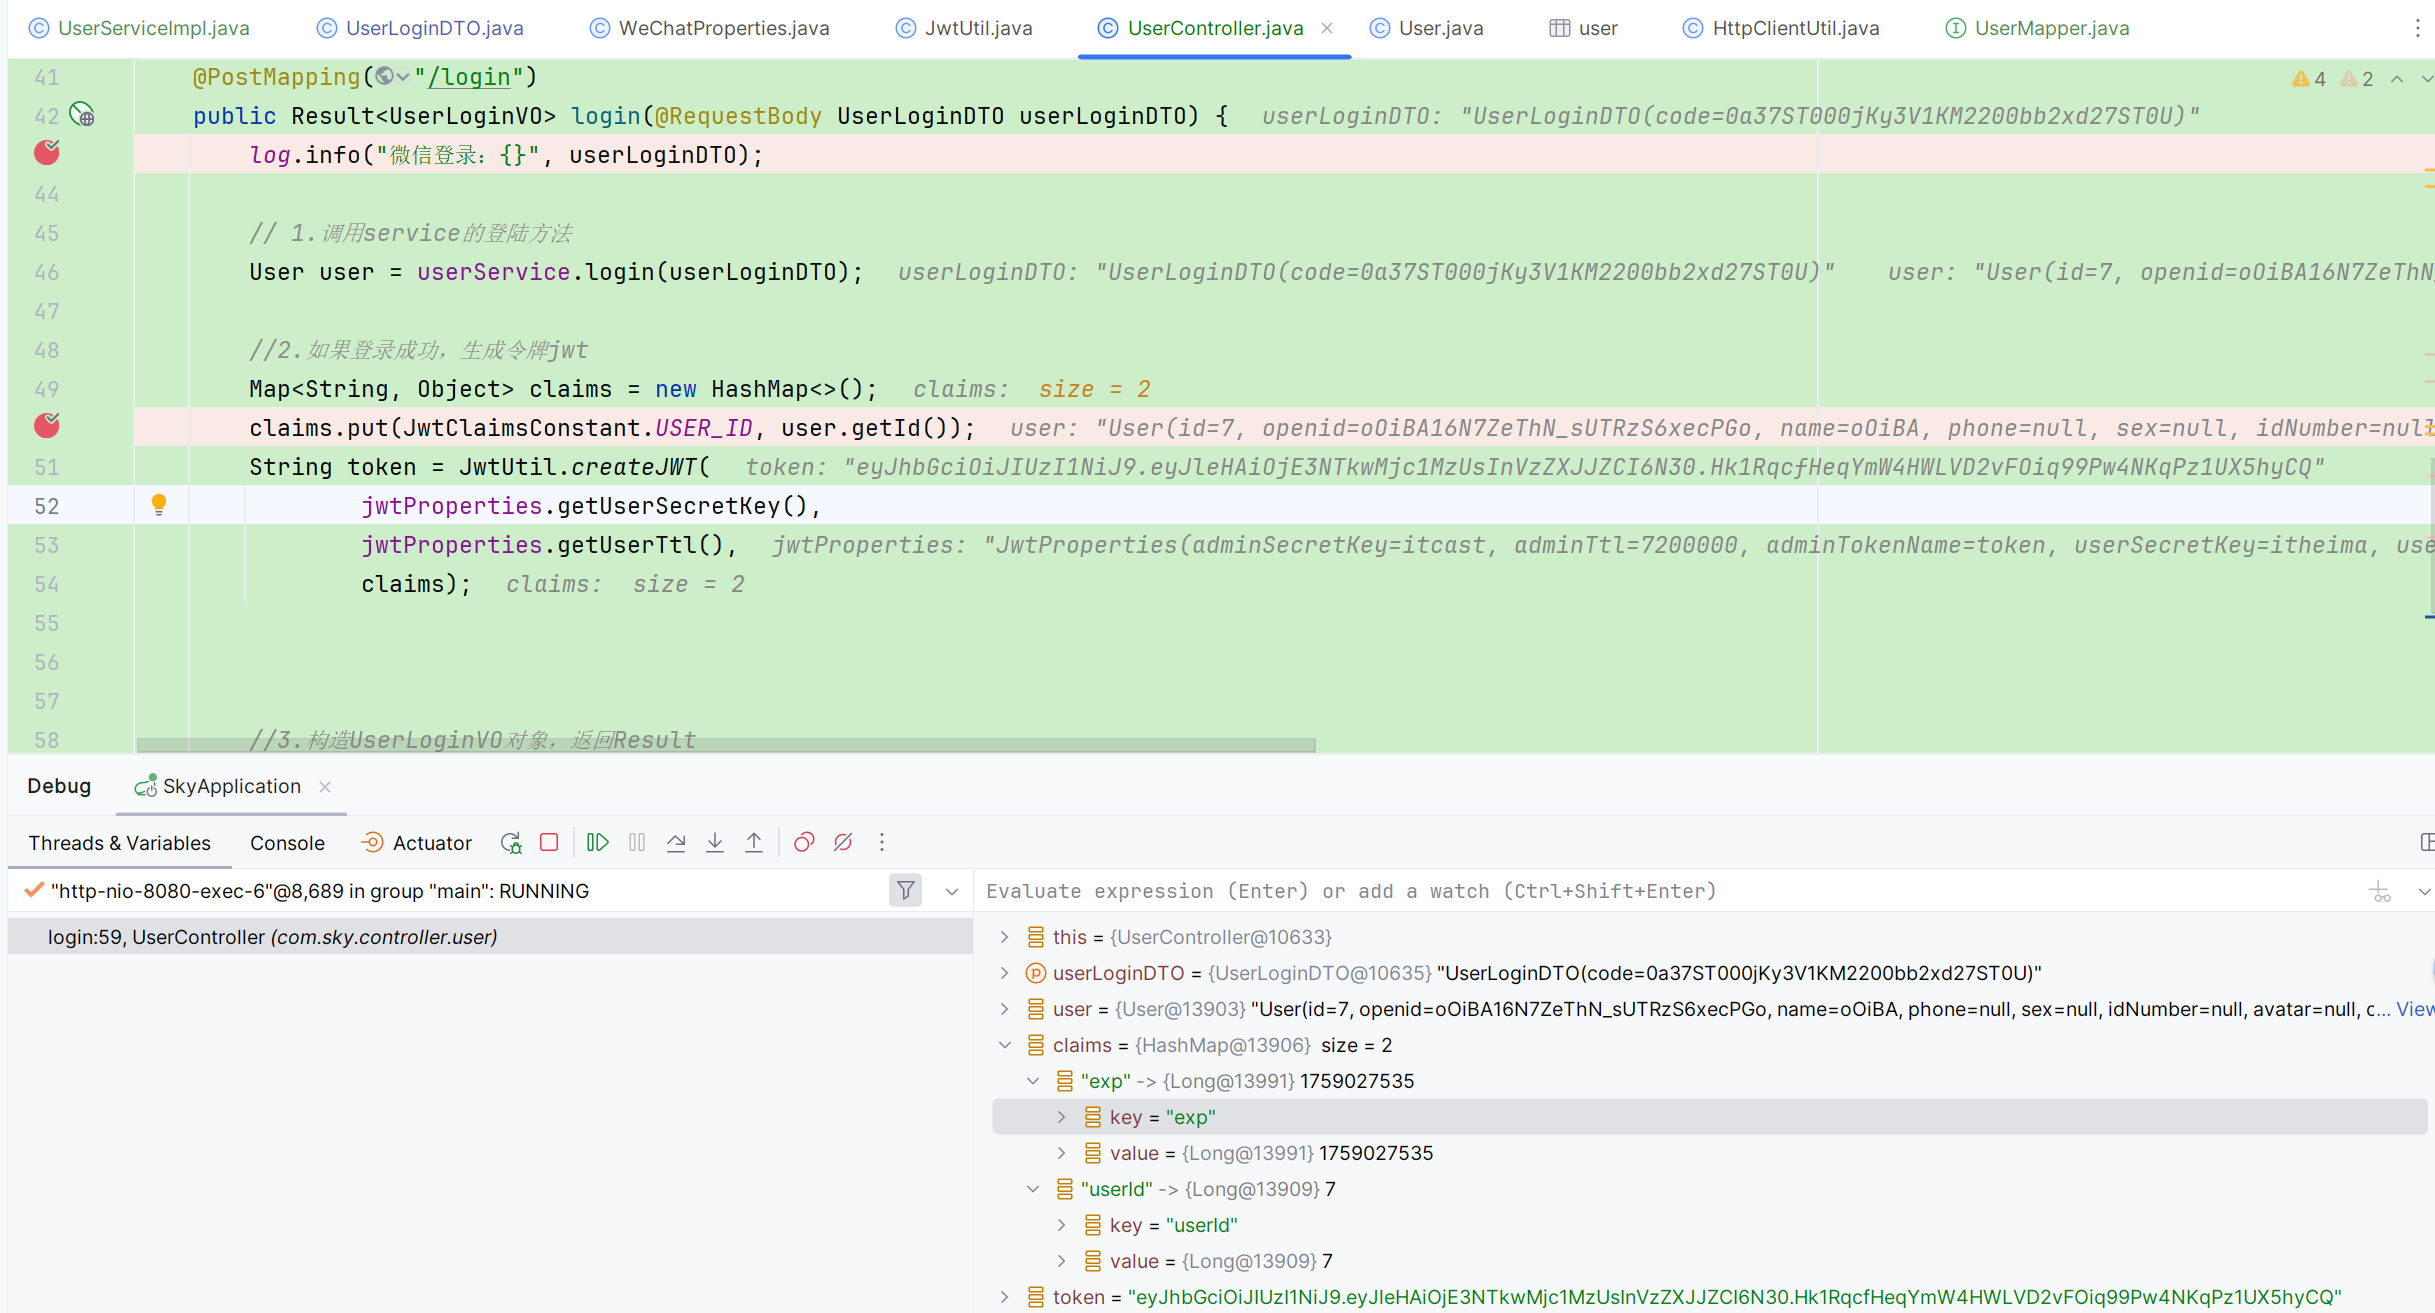Expand the key = "exp" node
This screenshot has width=2435, height=1313.
click(x=1062, y=1117)
